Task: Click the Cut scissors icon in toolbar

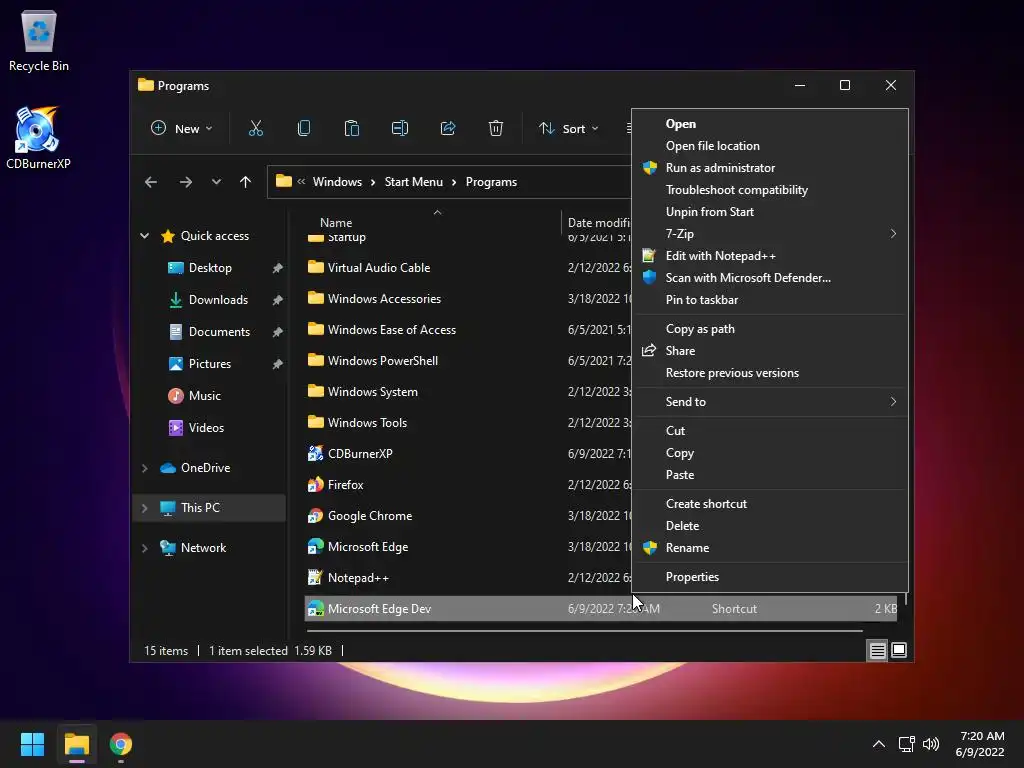Action: click(255, 128)
